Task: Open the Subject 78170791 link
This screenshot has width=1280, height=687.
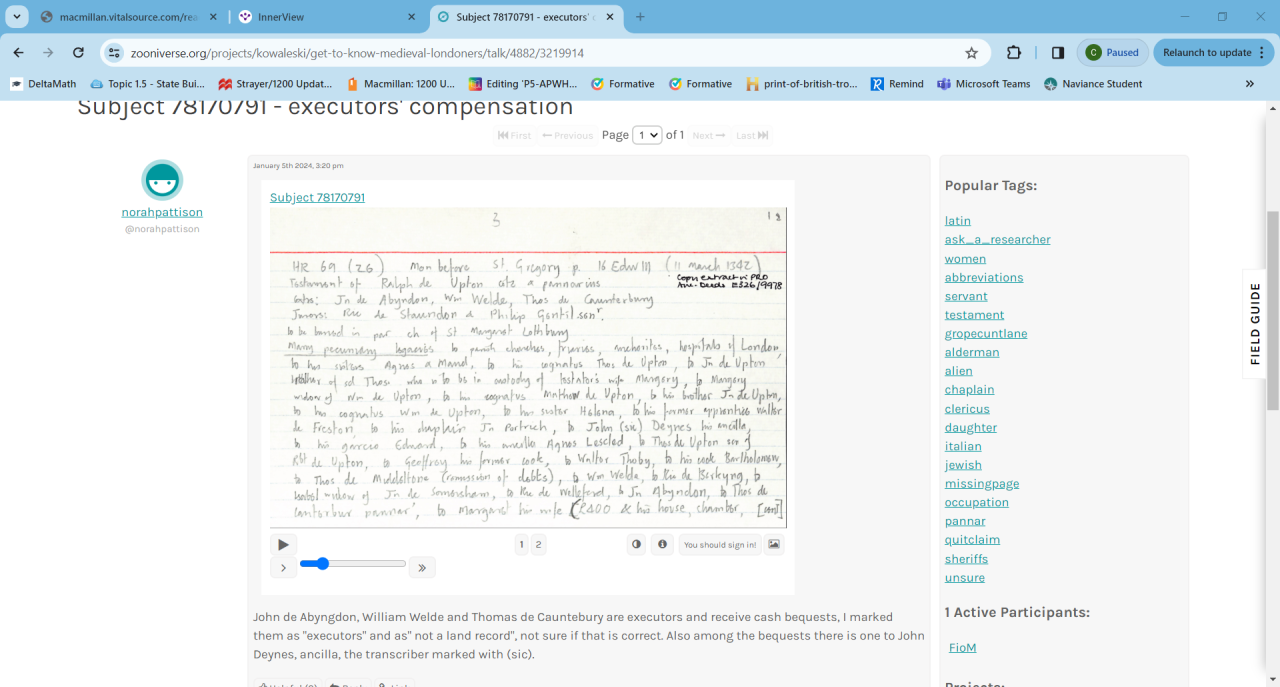Action: (317, 197)
